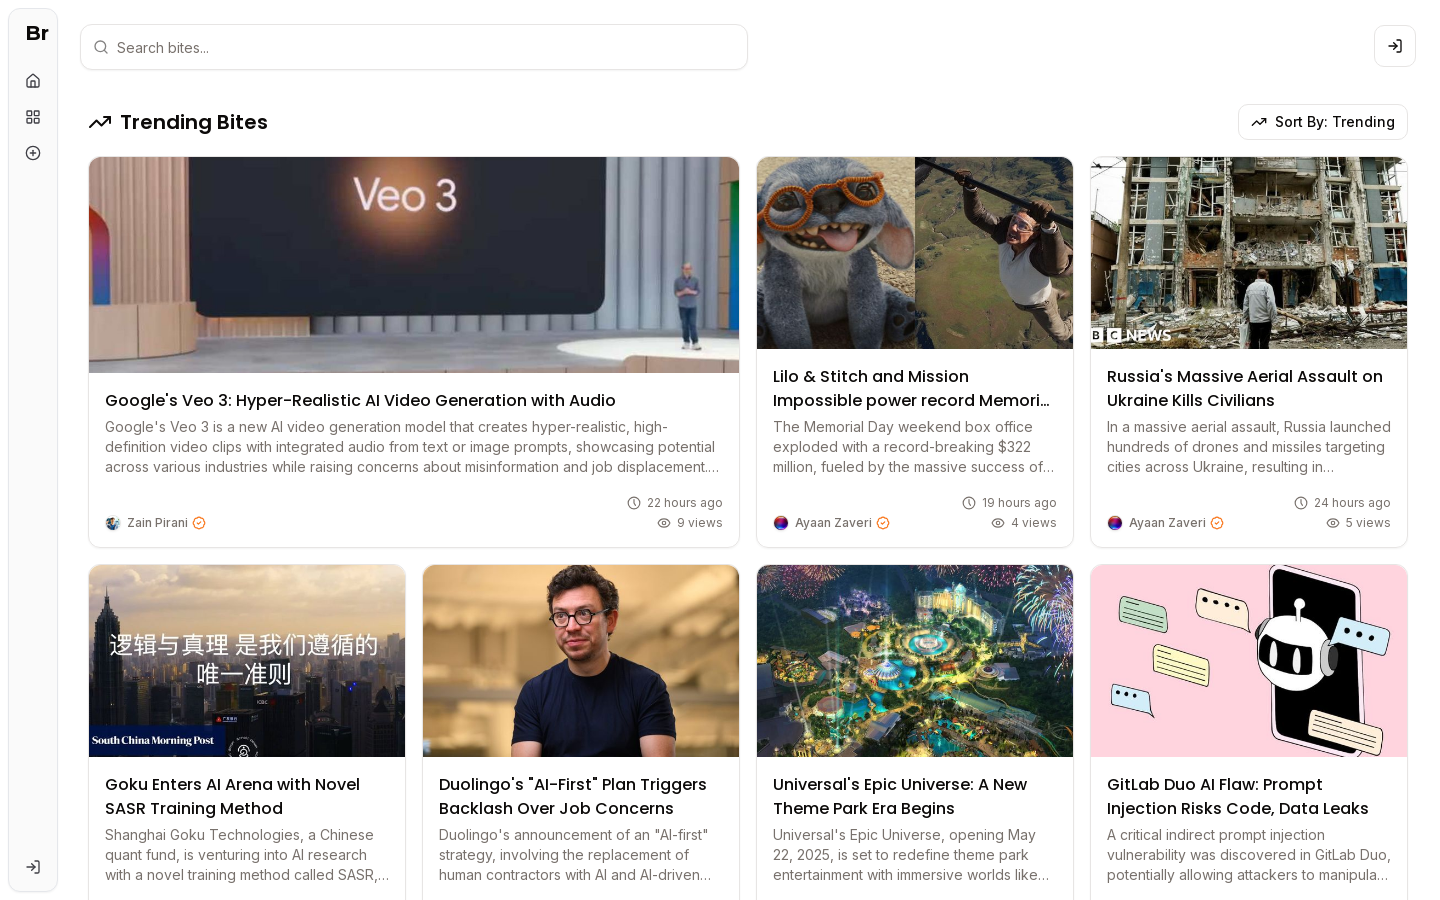Viewport: 1440px width, 900px height.
Task: Open the Ukraine BBC News thumbnail
Action: [1249, 253]
